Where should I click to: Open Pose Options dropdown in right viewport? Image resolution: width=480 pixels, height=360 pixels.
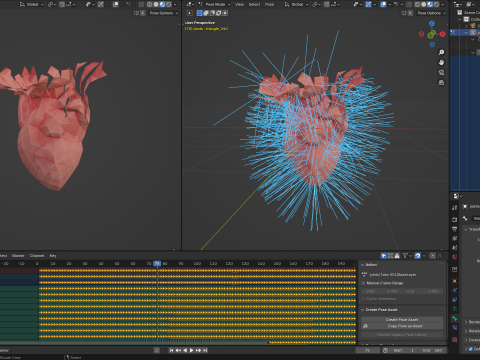click(431, 13)
